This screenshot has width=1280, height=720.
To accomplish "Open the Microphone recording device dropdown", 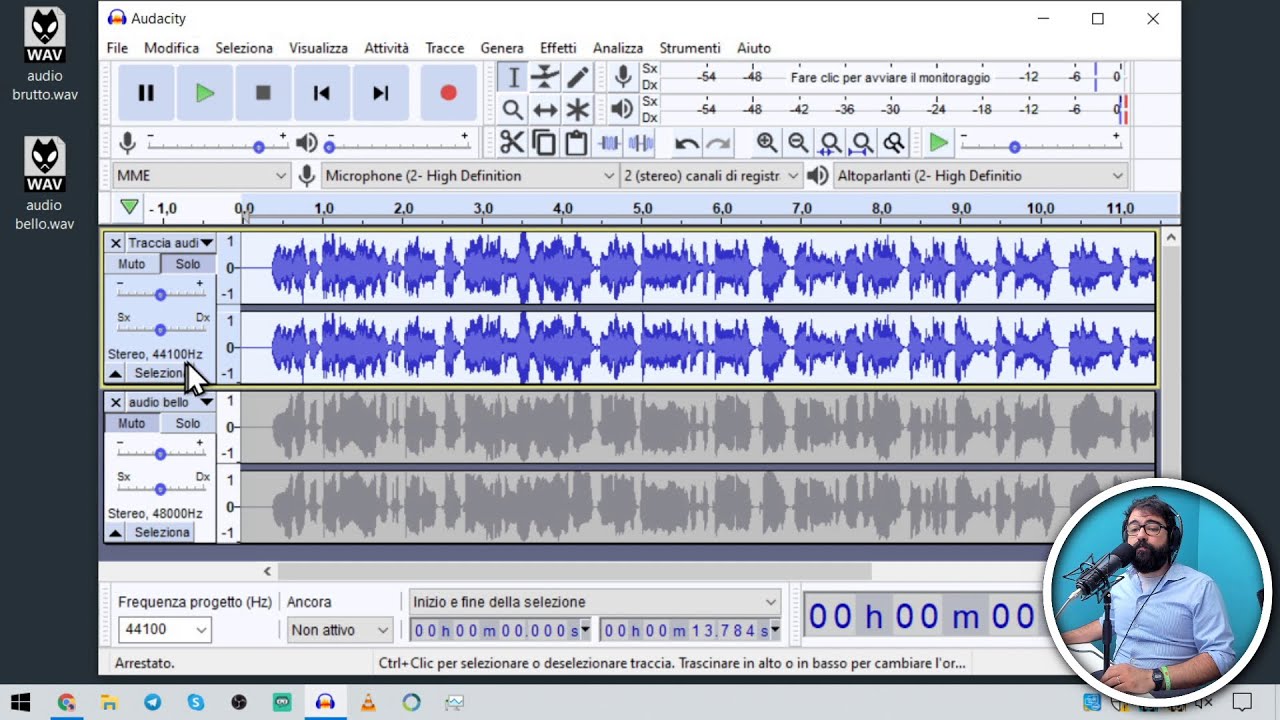I will 469,176.
